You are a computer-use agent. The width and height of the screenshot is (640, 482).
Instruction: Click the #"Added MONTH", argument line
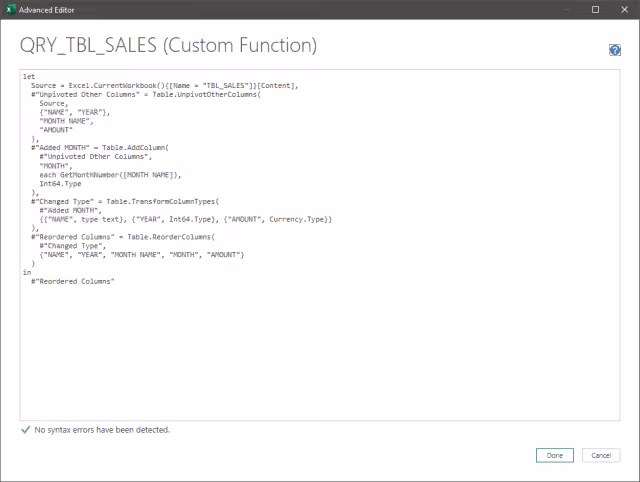coord(71,211)
